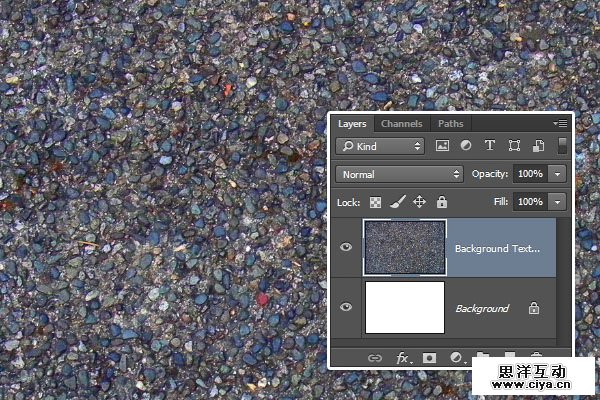The width and height of the screenshot is (600, 400).
Task: Click the smart object filter icon
Action: (538, 146)
